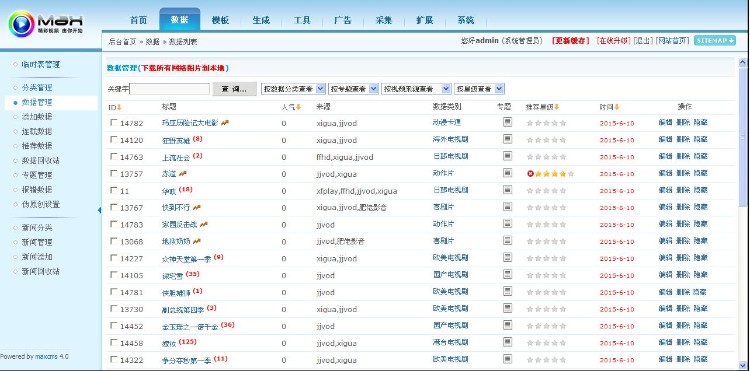
Task: Open the 首页 top tab
Action: pyautogui.click(x=139, y=20)
